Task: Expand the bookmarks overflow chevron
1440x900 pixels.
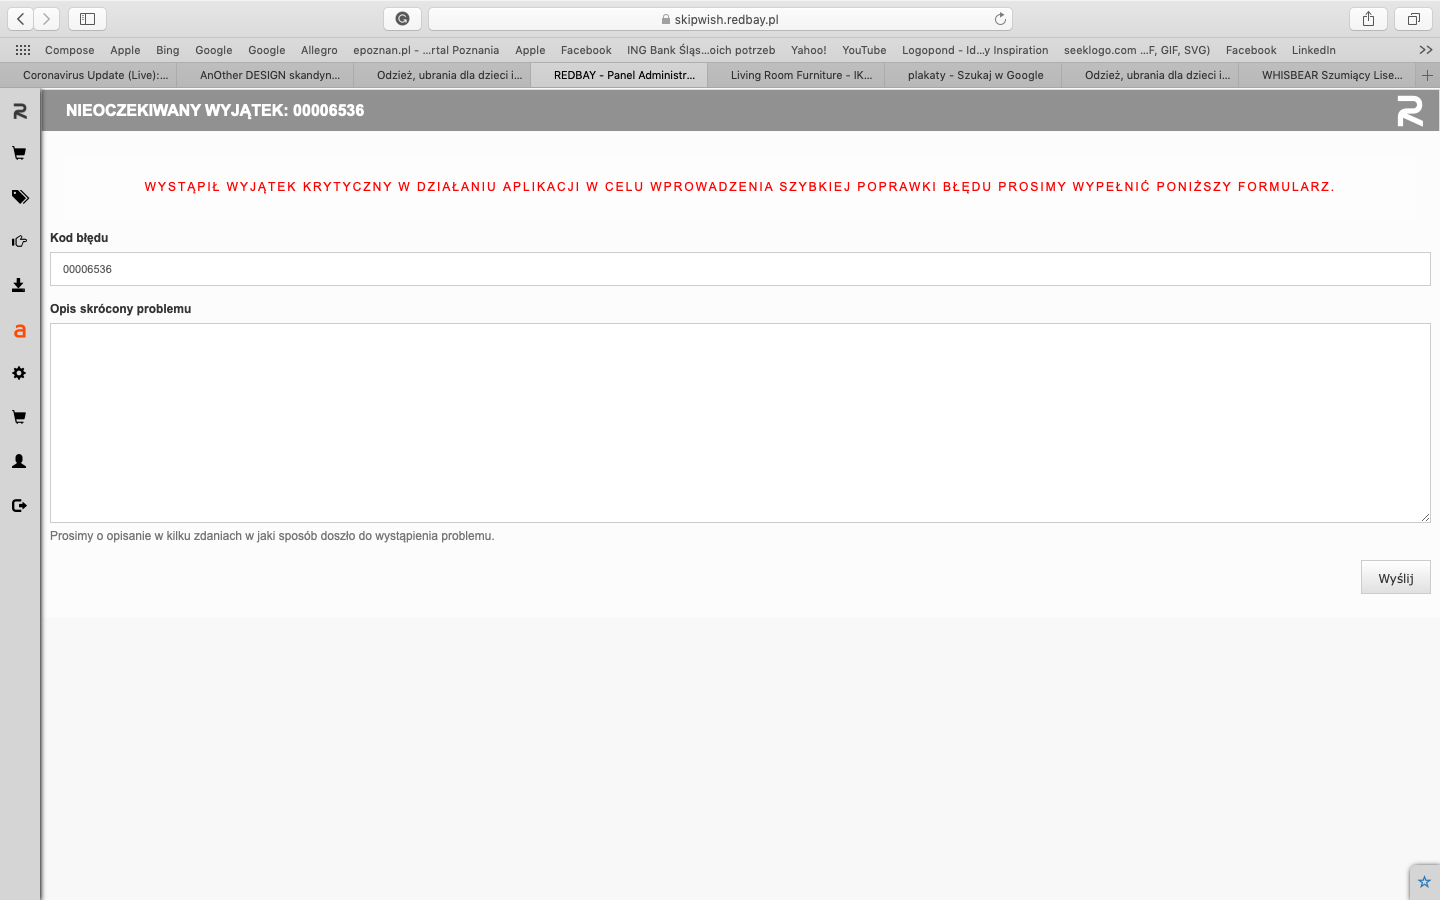Action: (1425, 50)
